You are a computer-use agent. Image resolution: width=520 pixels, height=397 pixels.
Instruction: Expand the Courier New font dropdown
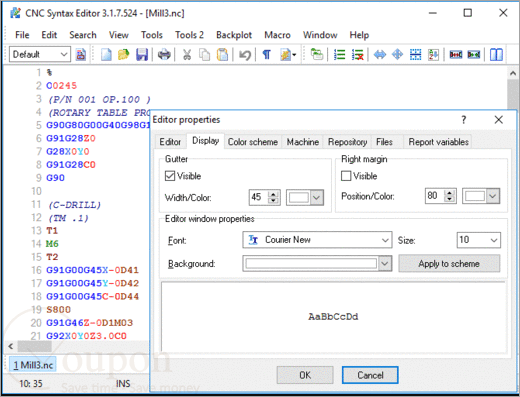pyautogui.click(x=385, y=240)
